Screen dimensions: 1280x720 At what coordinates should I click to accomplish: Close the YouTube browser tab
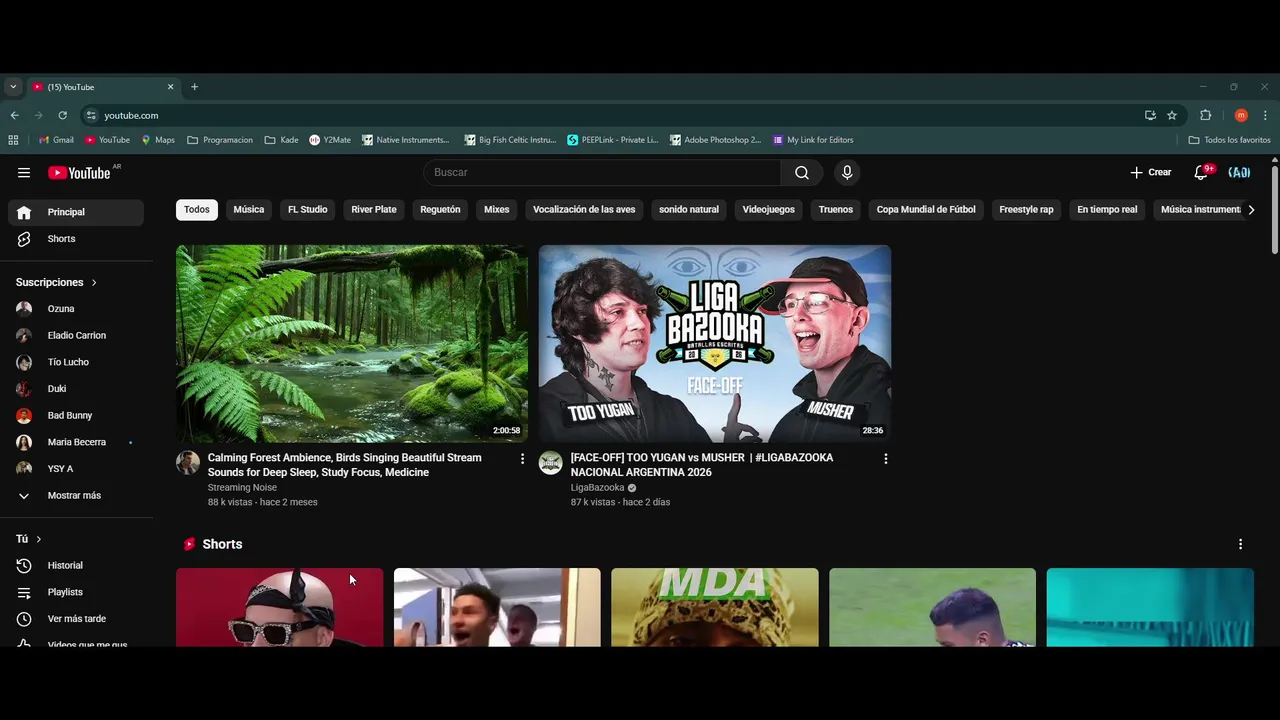170,87
